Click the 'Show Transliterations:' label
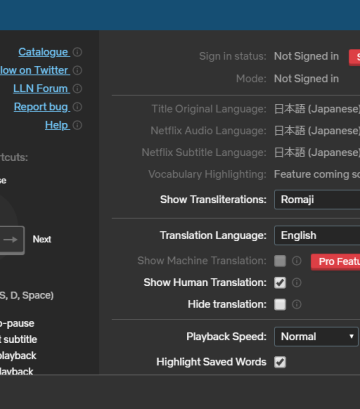 [x=213, y=200]
